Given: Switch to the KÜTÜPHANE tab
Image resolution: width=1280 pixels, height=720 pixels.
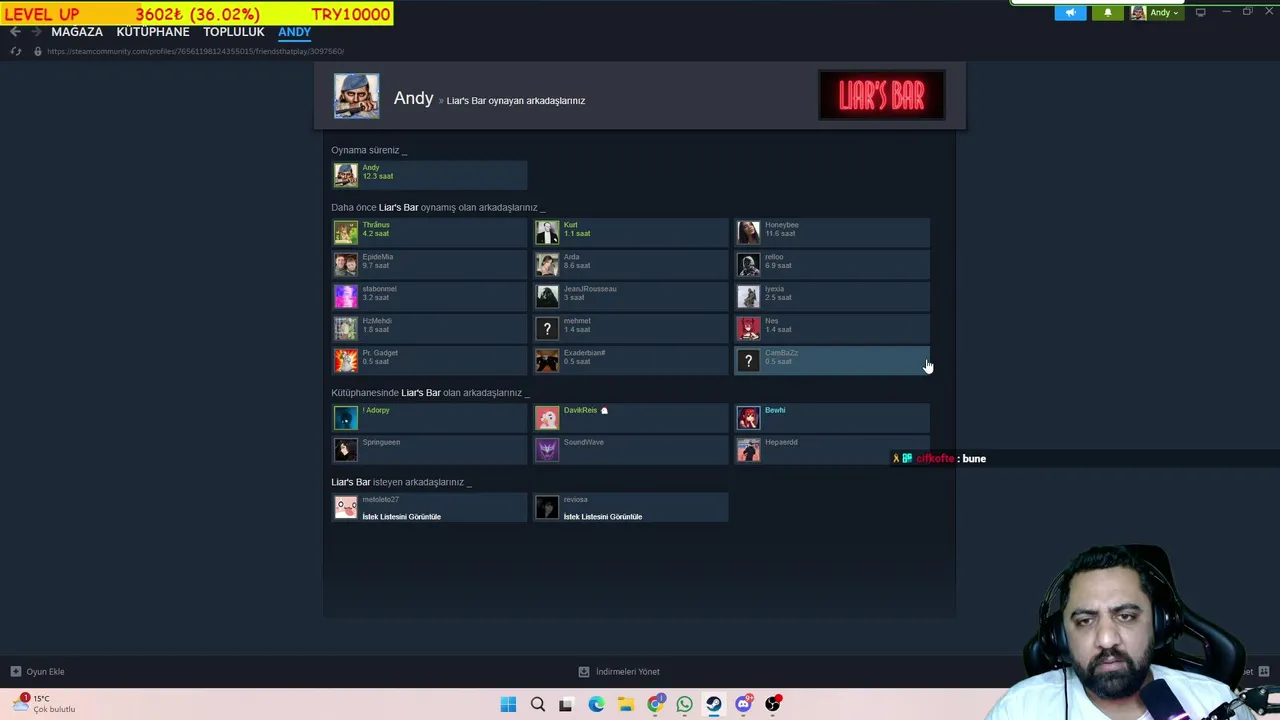Looking at the screenshot, I should (153, 32).
